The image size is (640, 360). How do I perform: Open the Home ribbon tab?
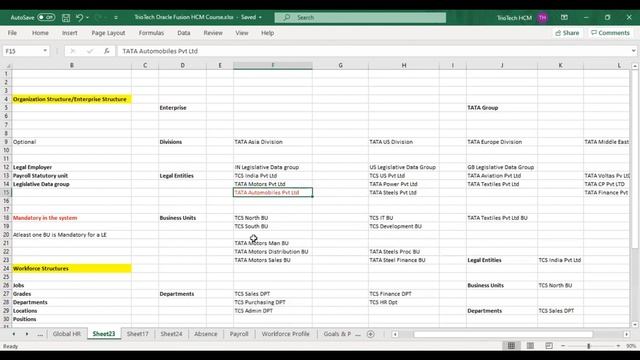pyautogui.click(x=40, y=33)
